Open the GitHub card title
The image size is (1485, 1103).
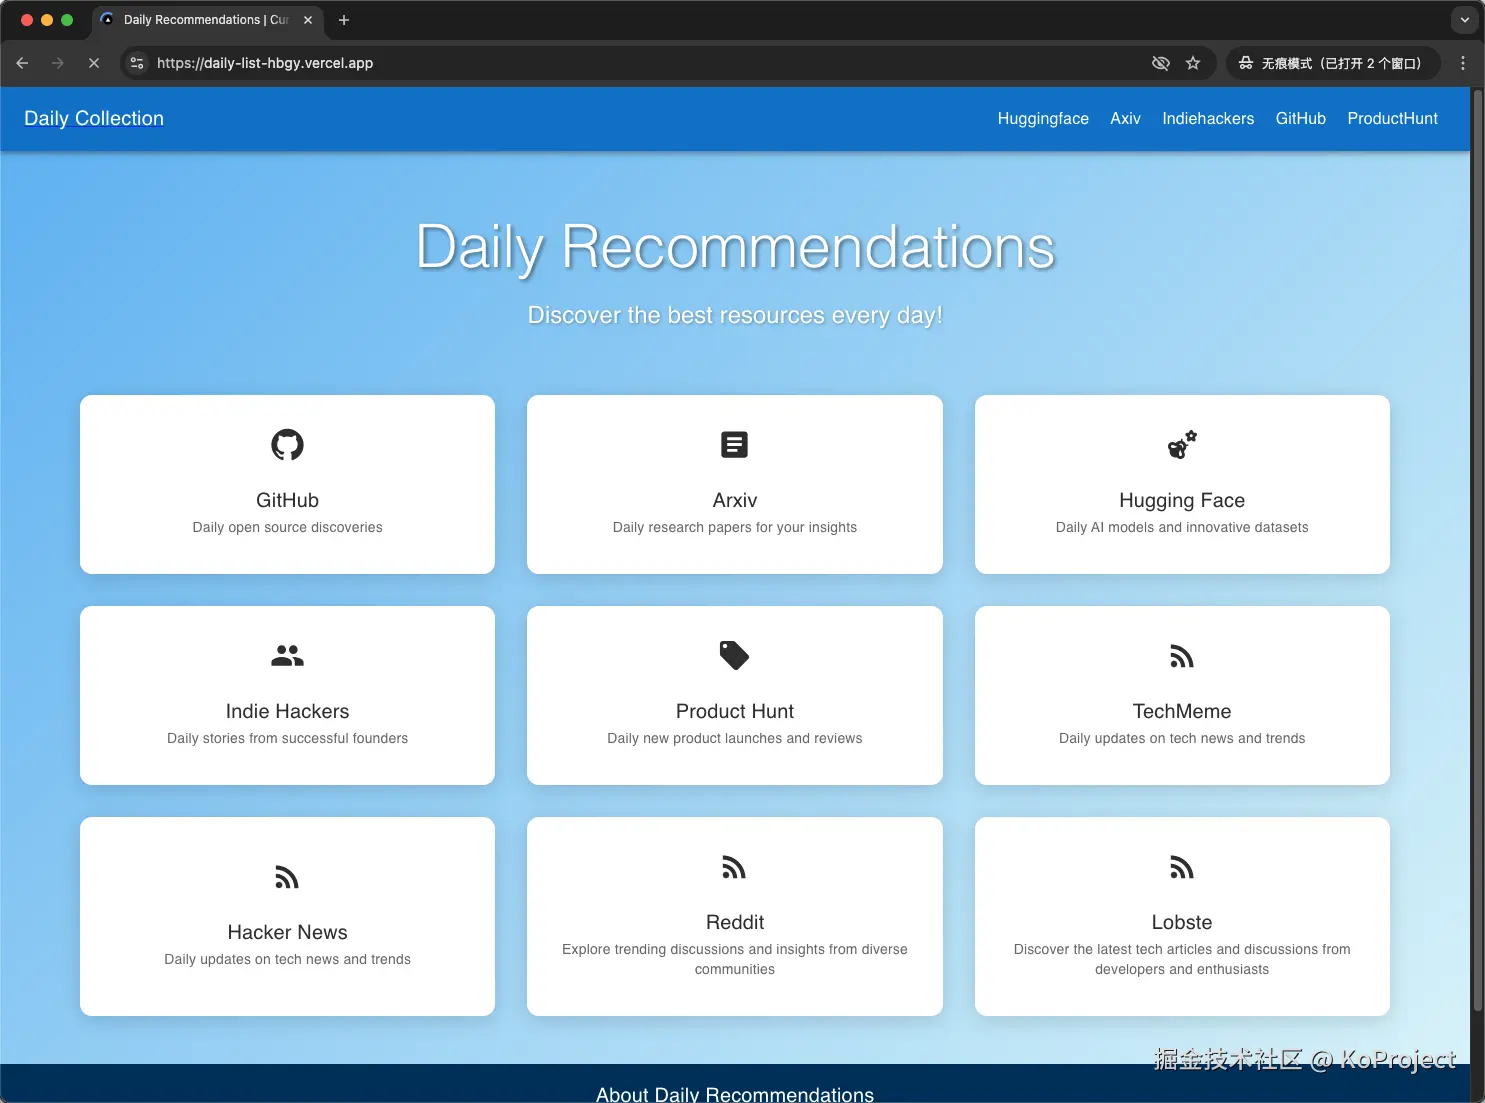pyautogui.click(x=287, y=500)
